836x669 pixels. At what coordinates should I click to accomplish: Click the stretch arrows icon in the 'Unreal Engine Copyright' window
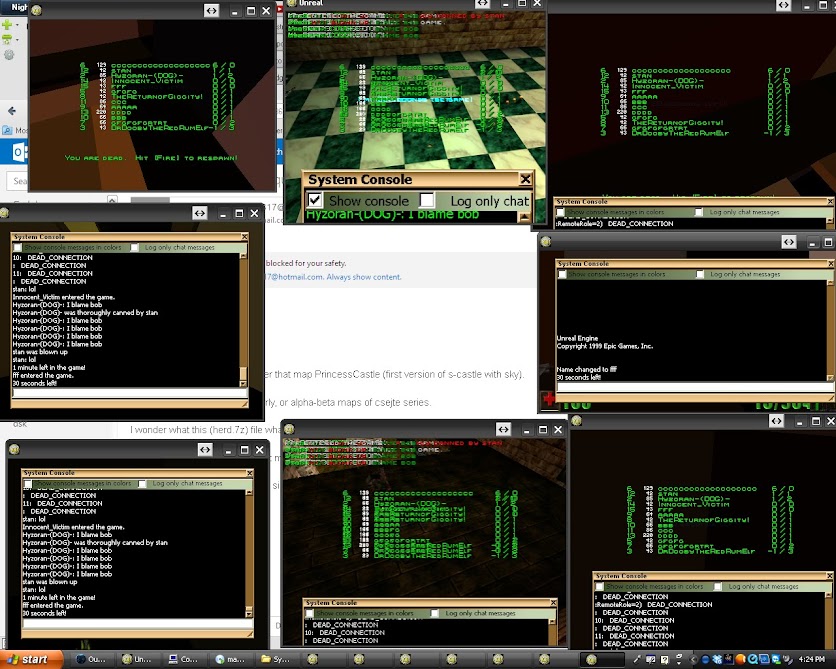(x=789, y=242)
